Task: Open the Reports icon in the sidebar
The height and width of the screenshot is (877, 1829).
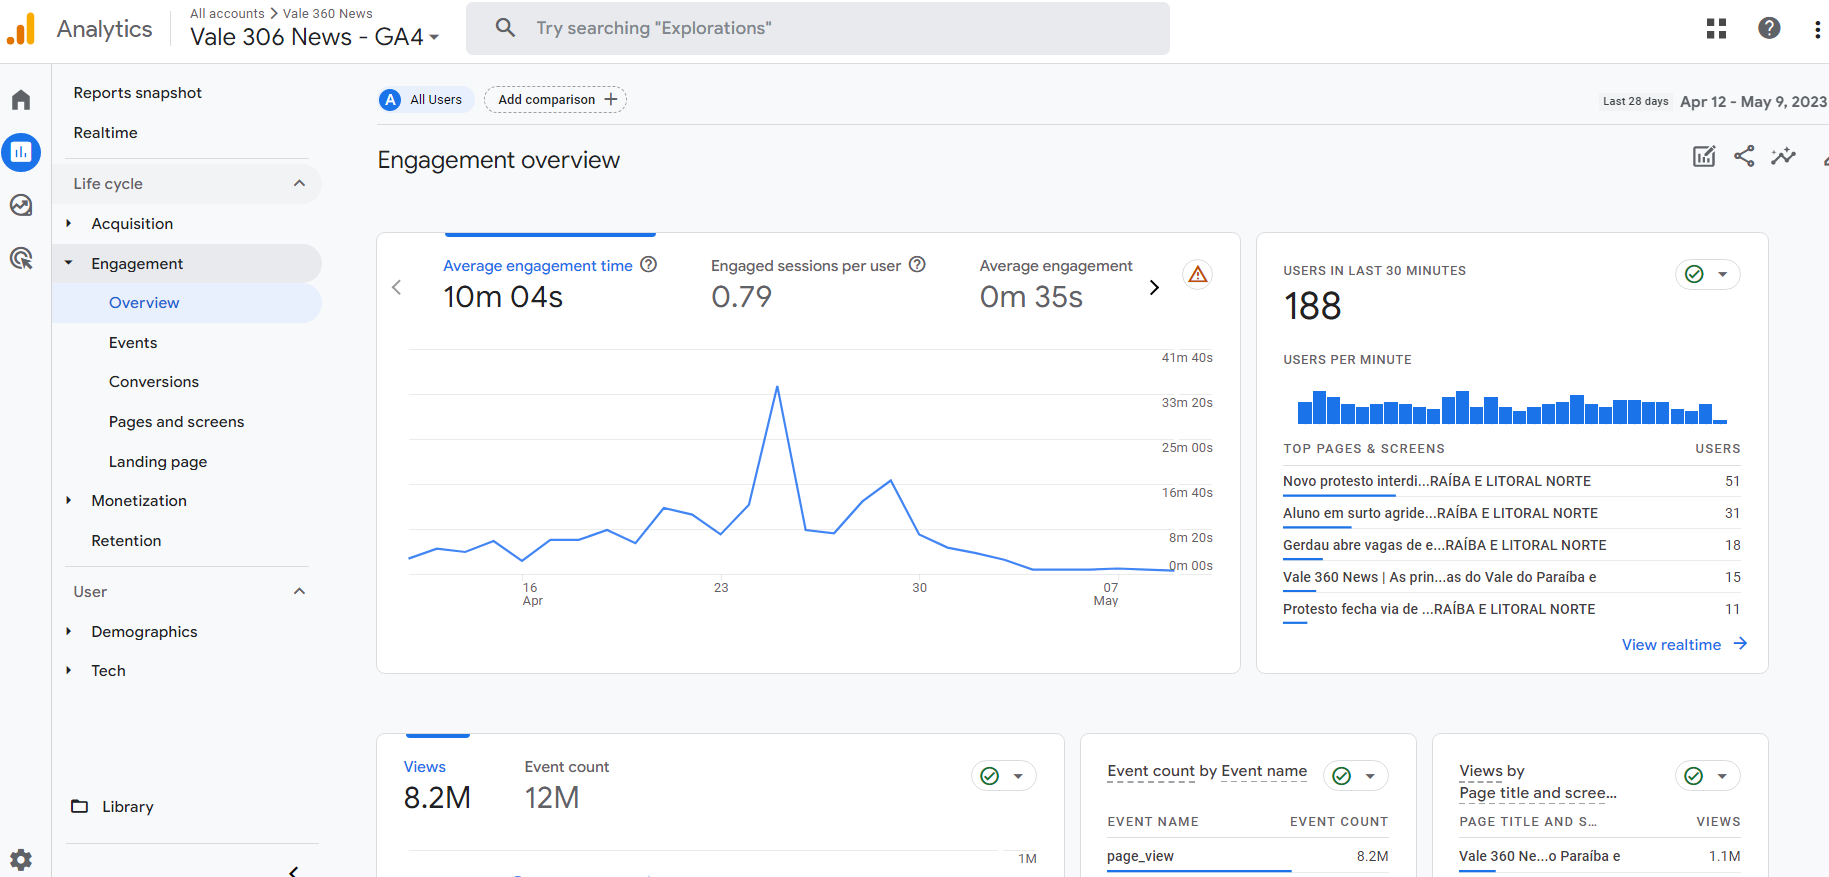Action: pos(21,152)
